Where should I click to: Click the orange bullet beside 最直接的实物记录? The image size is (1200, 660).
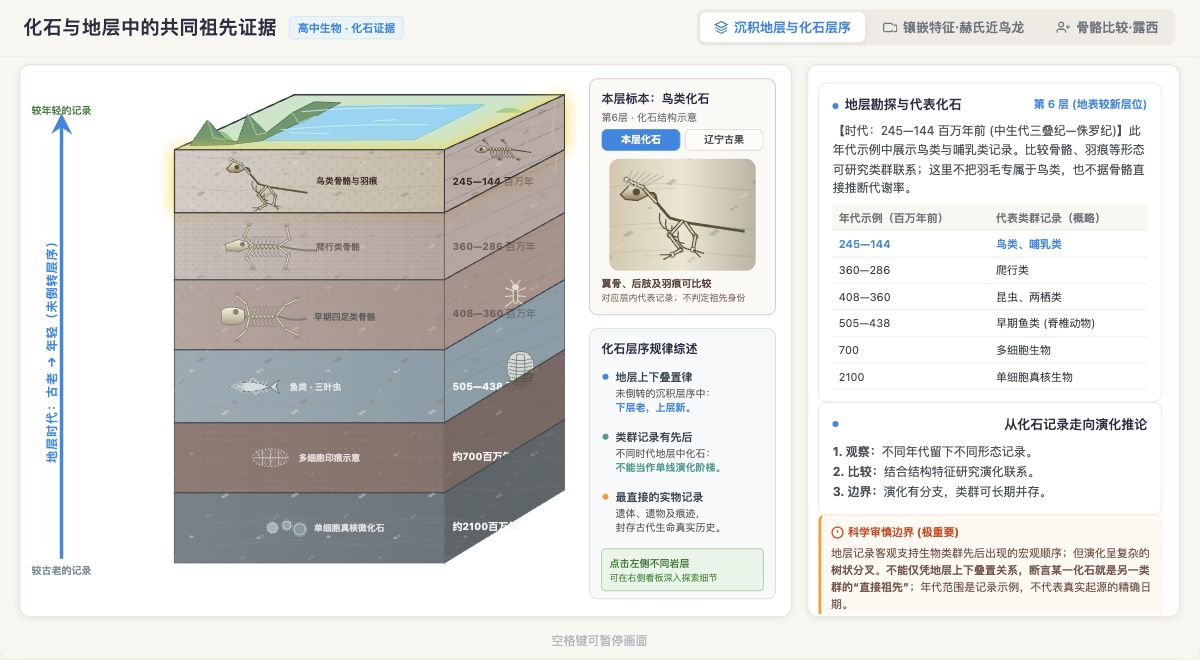tap(605, 497)
